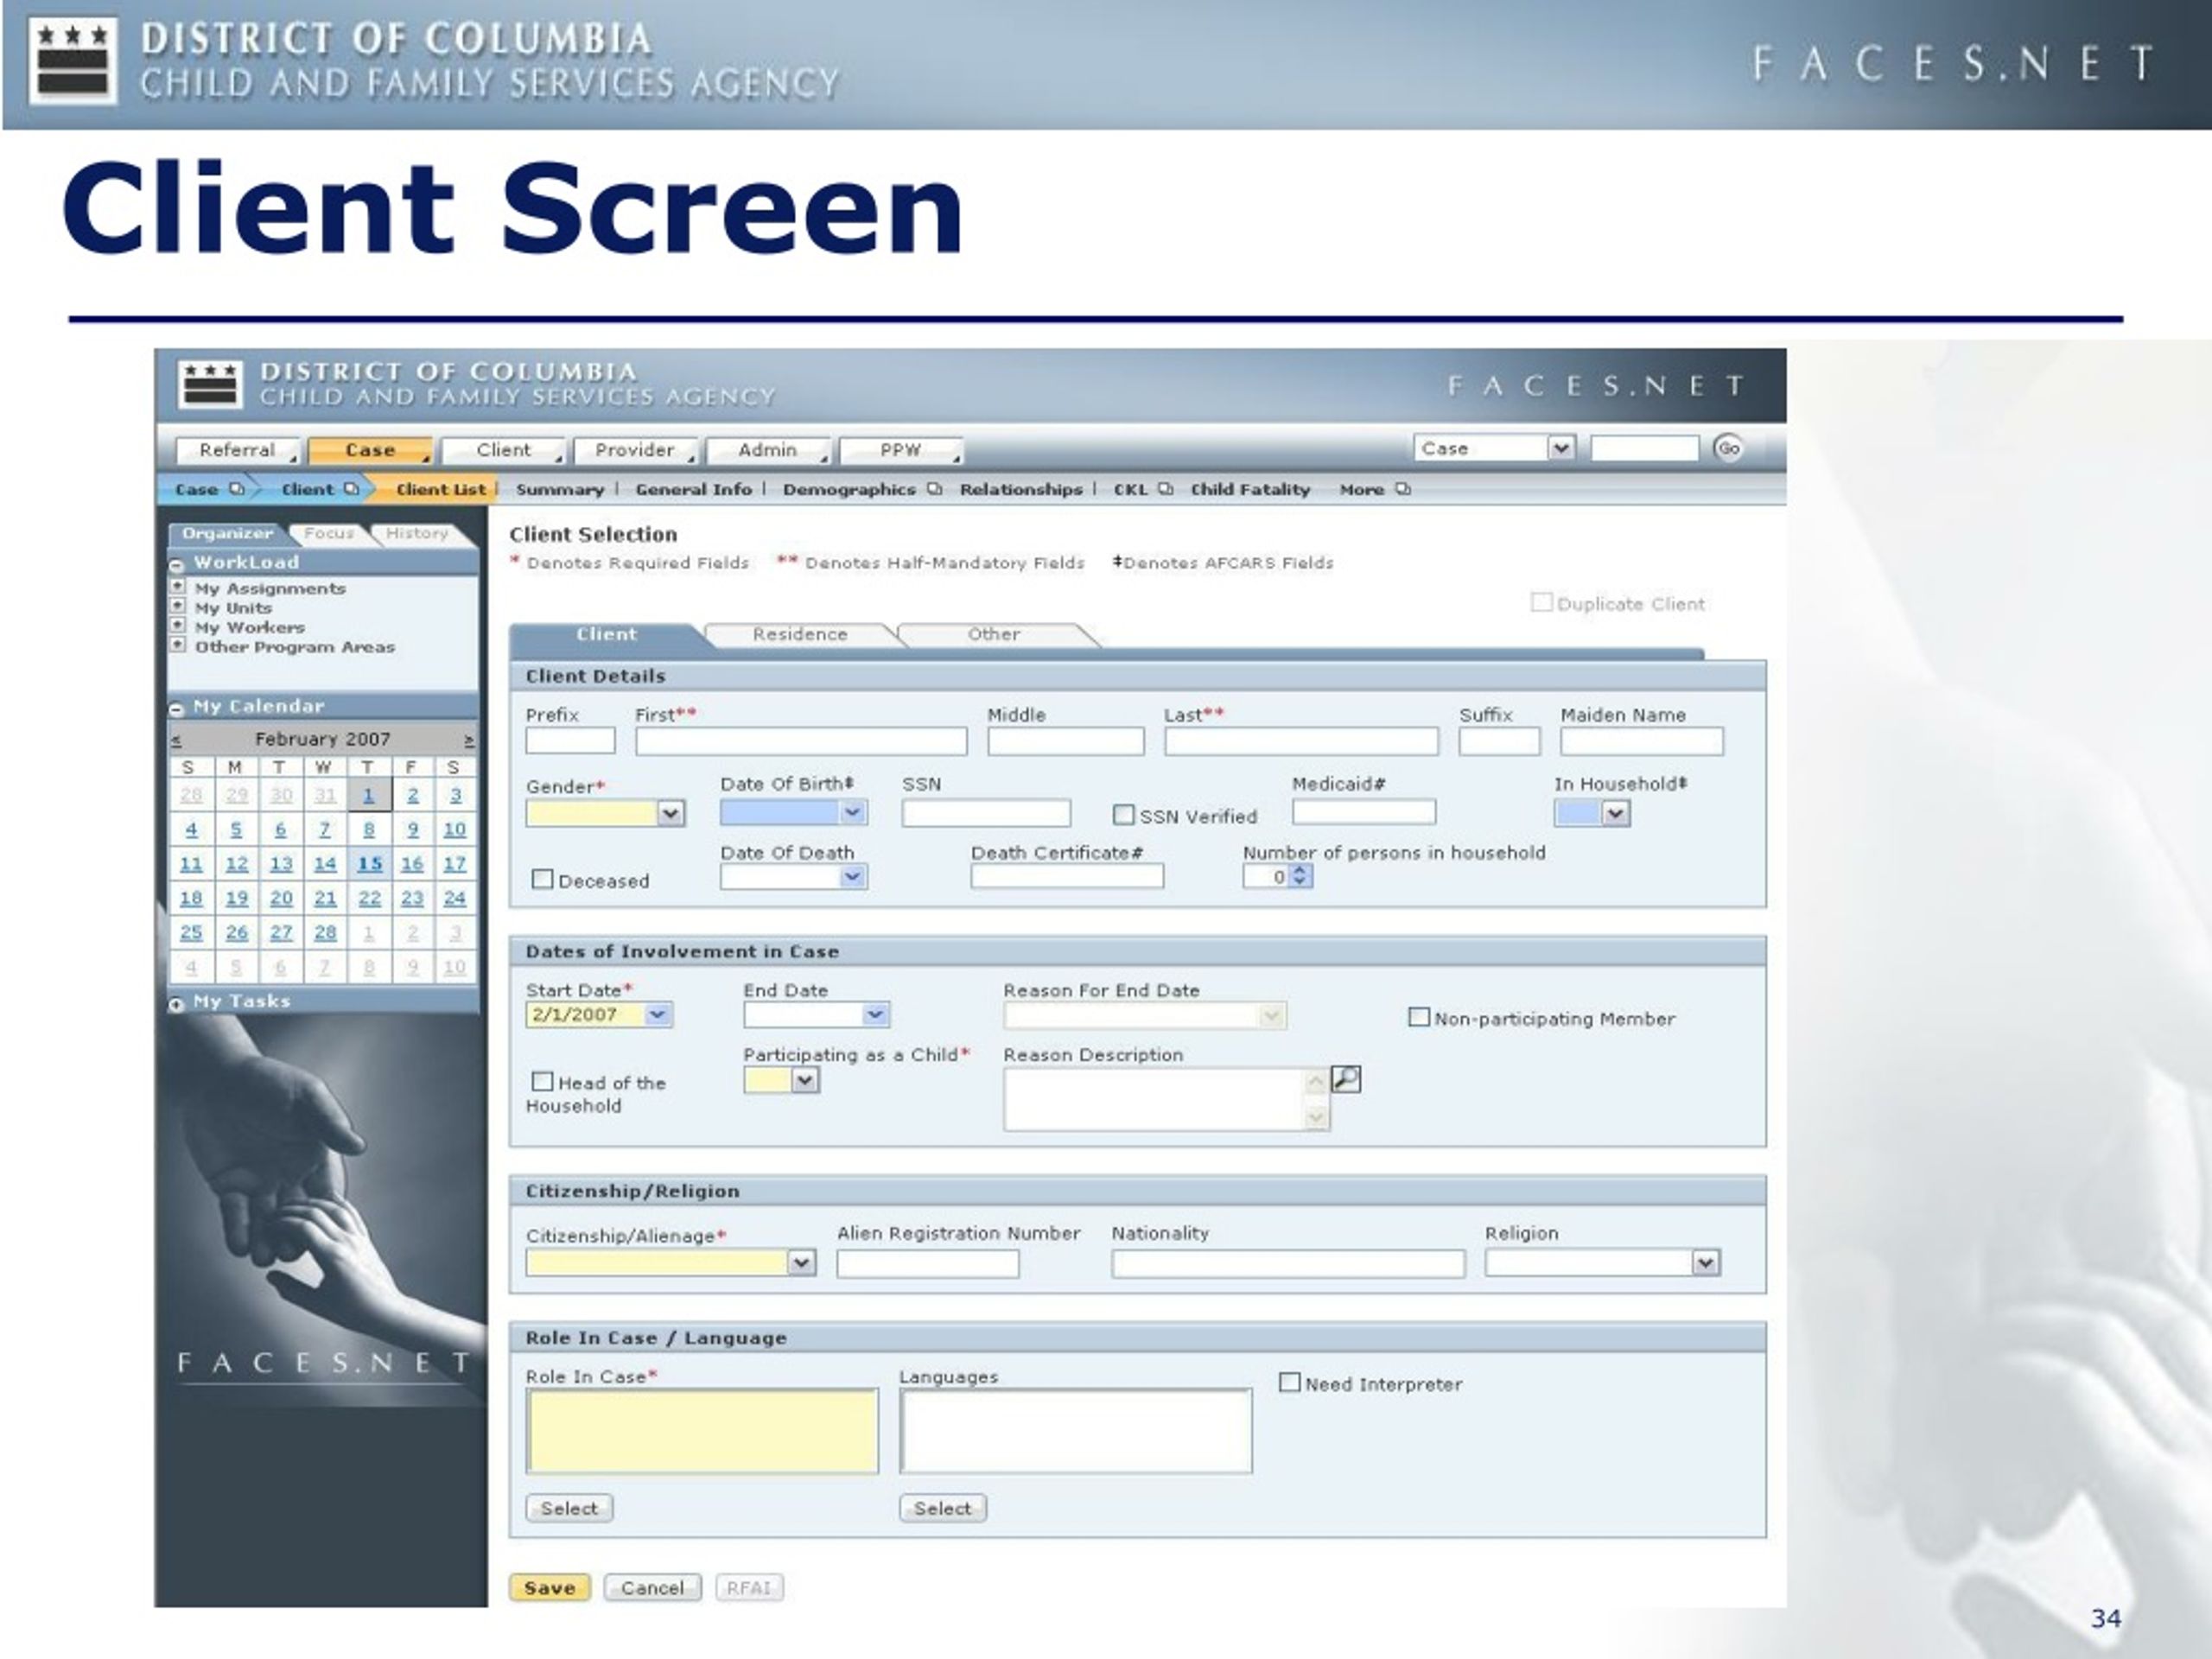The height and width of the screenshot is (1659, 2212).
Task: Switch to History sidebar tab
Action: pos(417,534)
